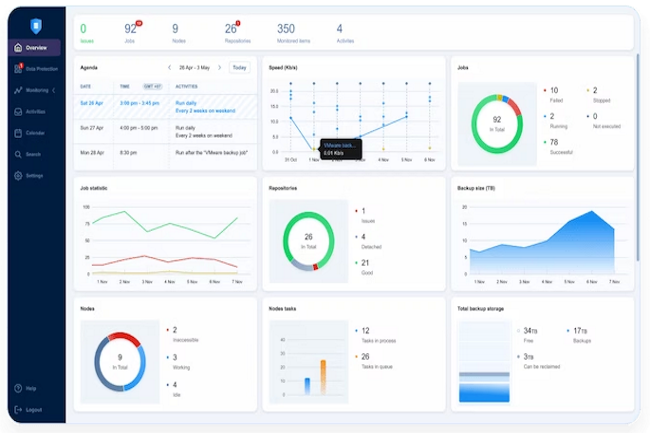Click the vertical scrollbar on the right

(x=636, y=150)
